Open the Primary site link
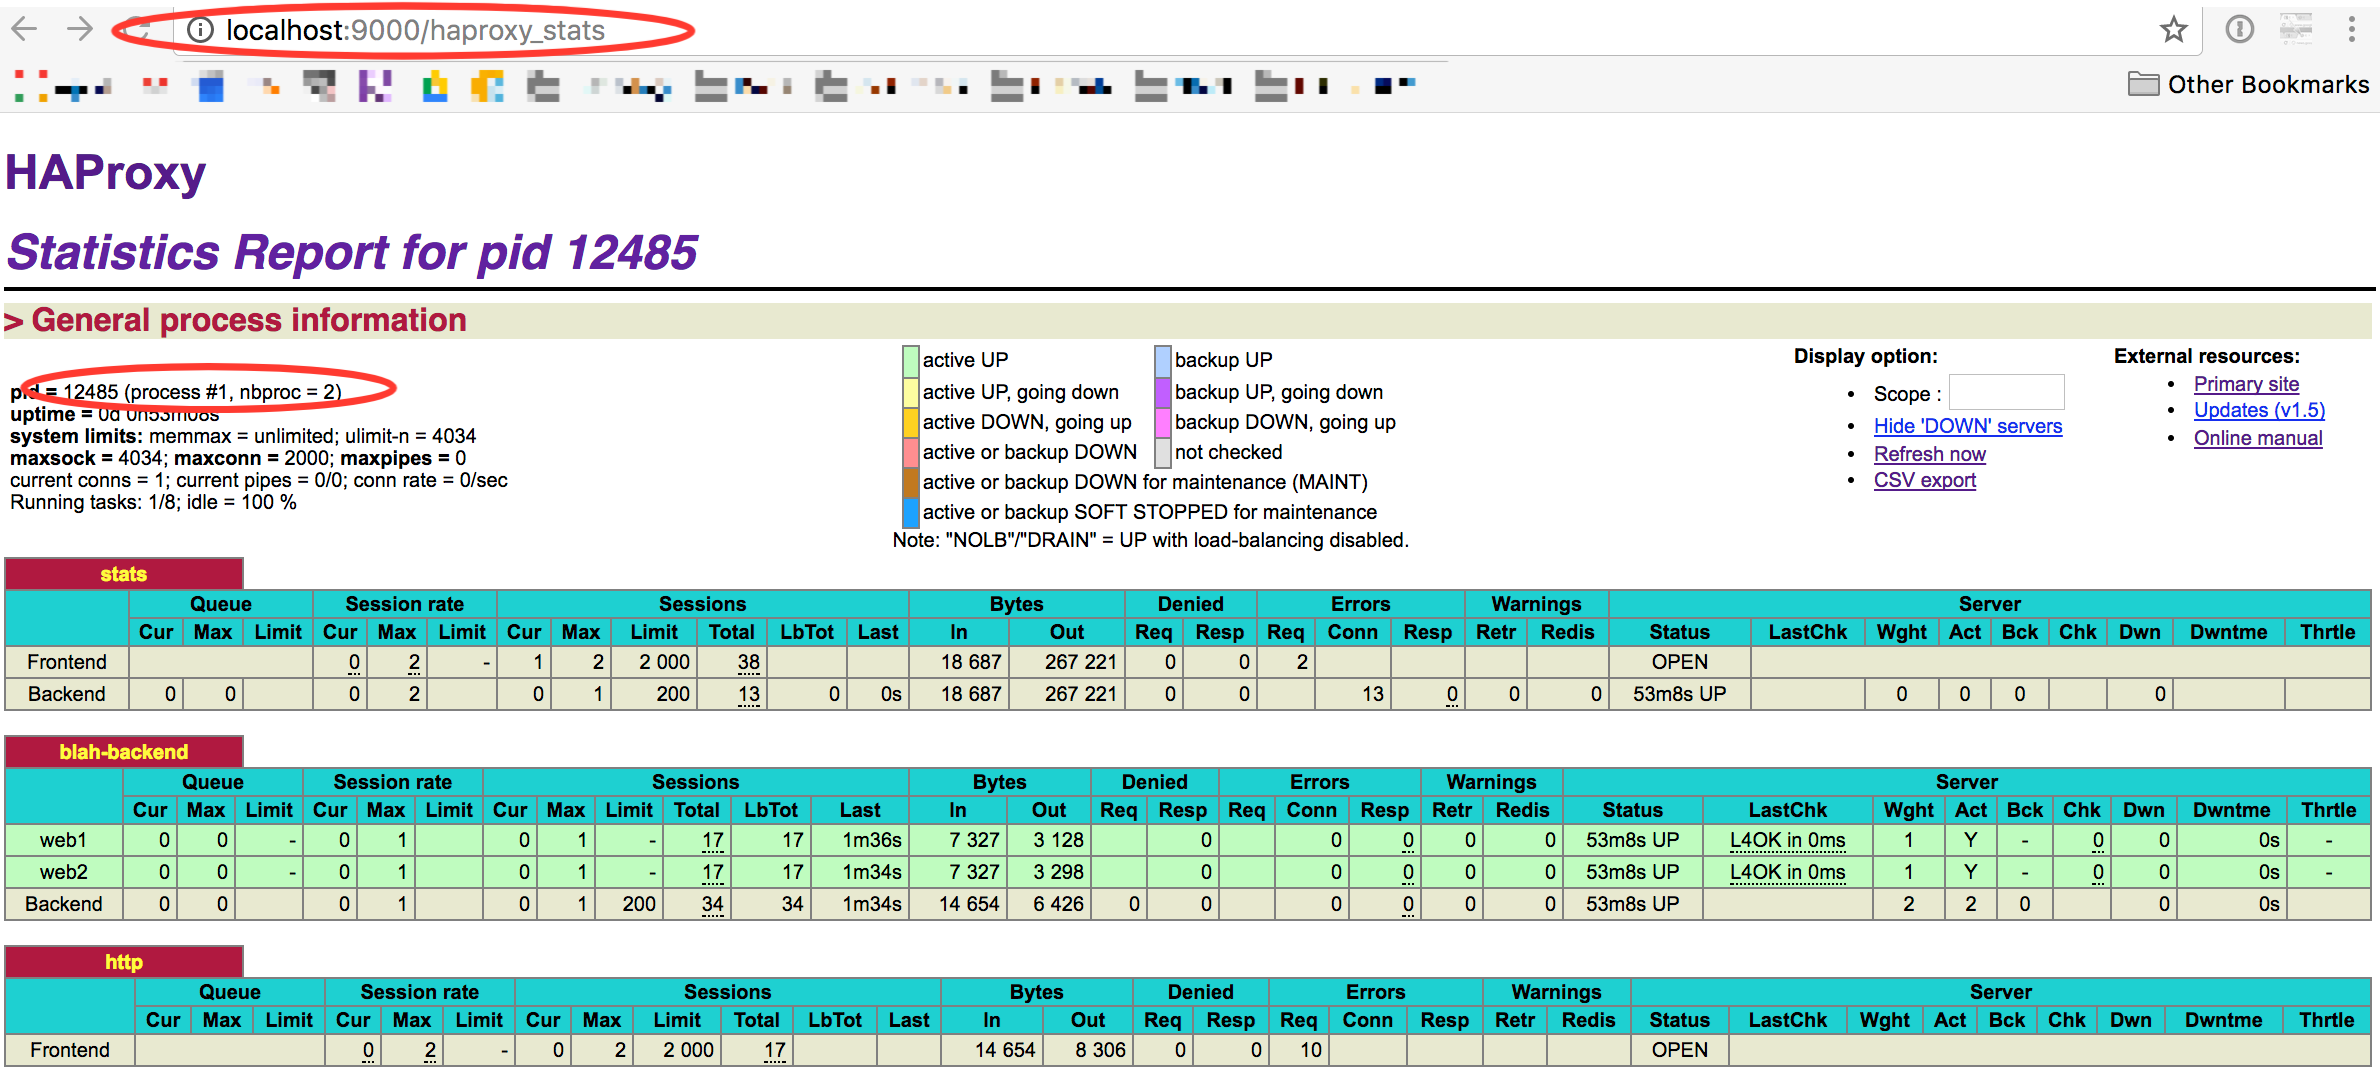 pyautogui.click(x=2246, y=384)
